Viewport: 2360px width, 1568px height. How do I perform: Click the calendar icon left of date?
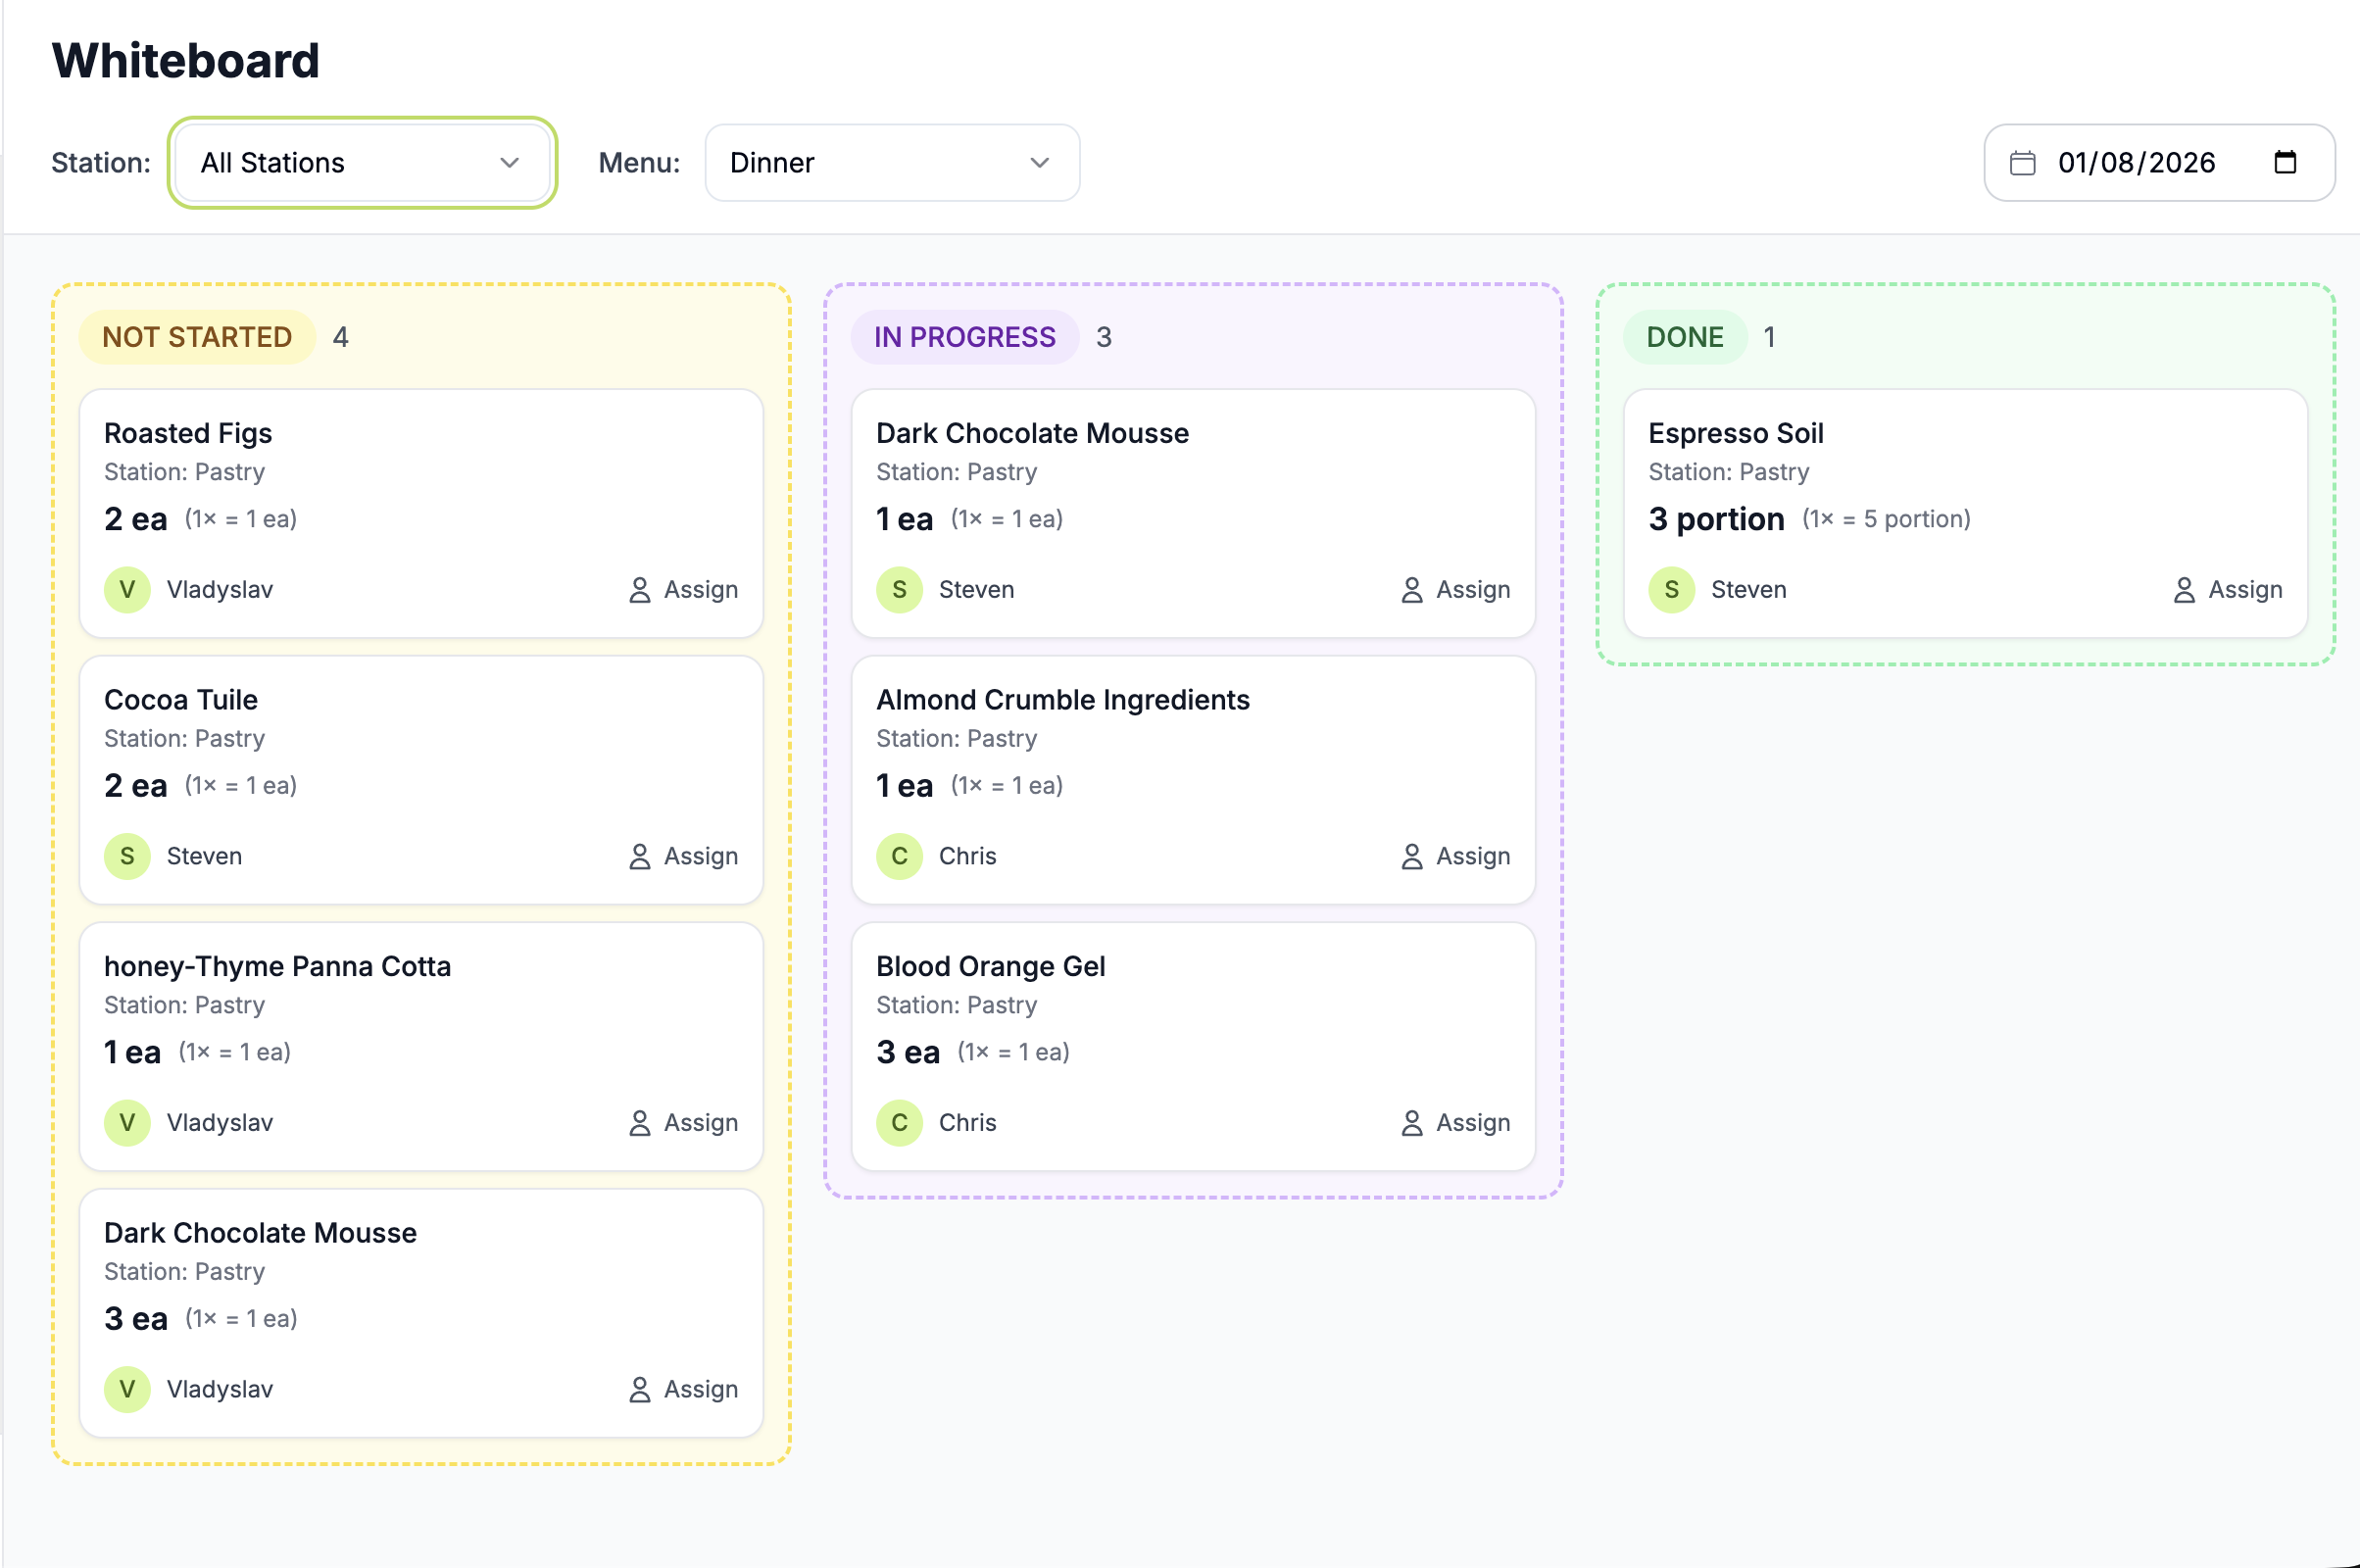tap(2022, 163)
